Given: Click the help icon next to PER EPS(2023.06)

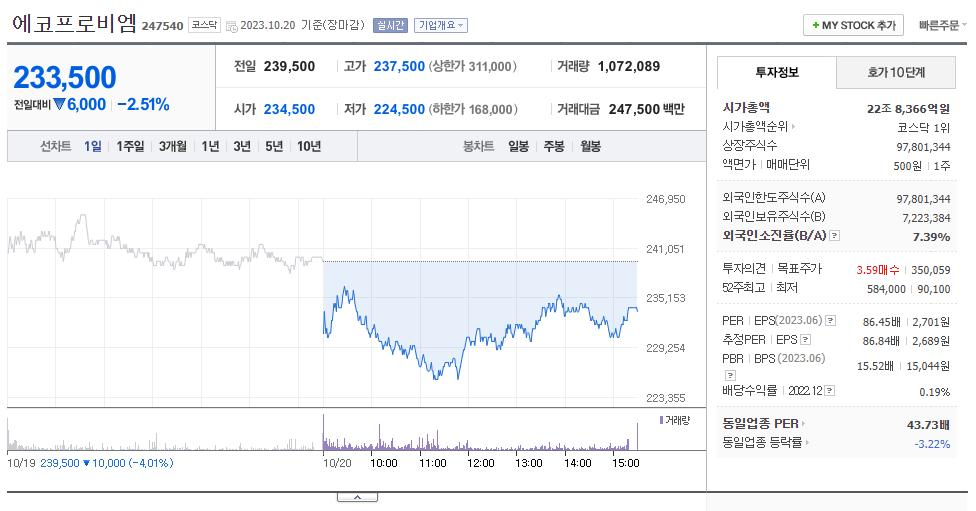Looking at the screenshot, I should (830, 321).
